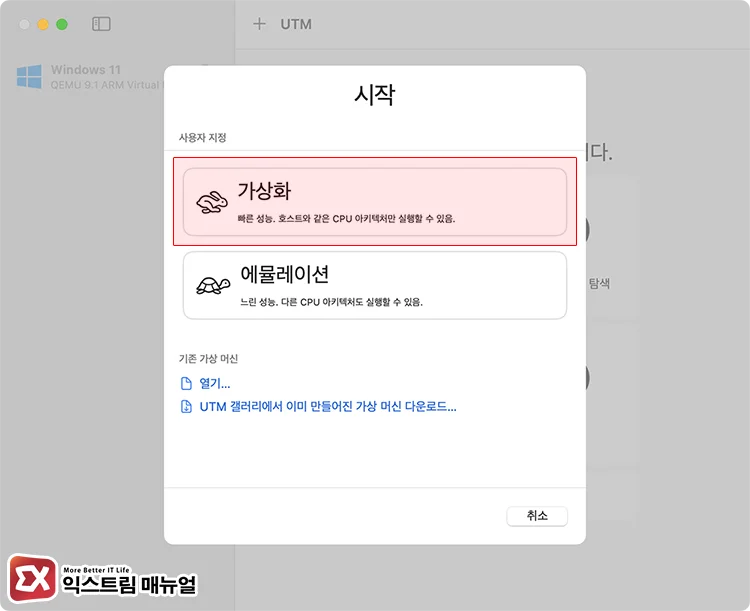Click the '느린 성능' description text

(x=331, y=302)
